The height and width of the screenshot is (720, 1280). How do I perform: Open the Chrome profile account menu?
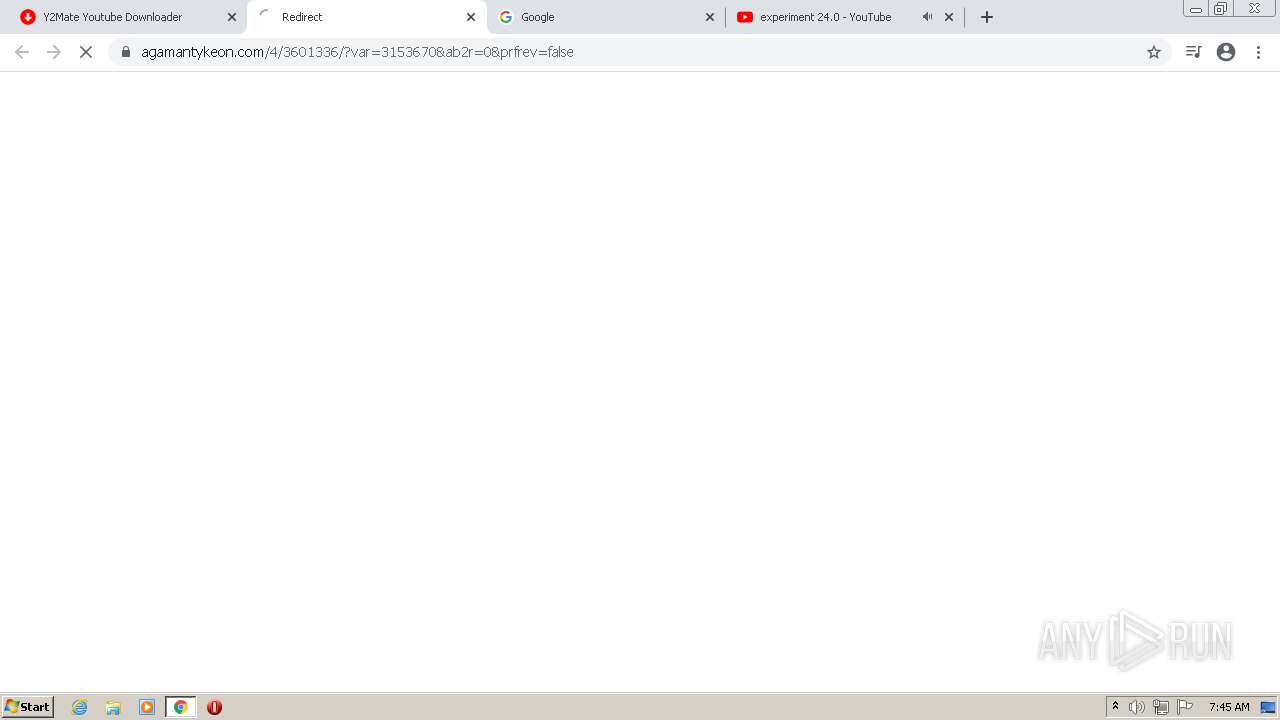tap(1226, 52)
